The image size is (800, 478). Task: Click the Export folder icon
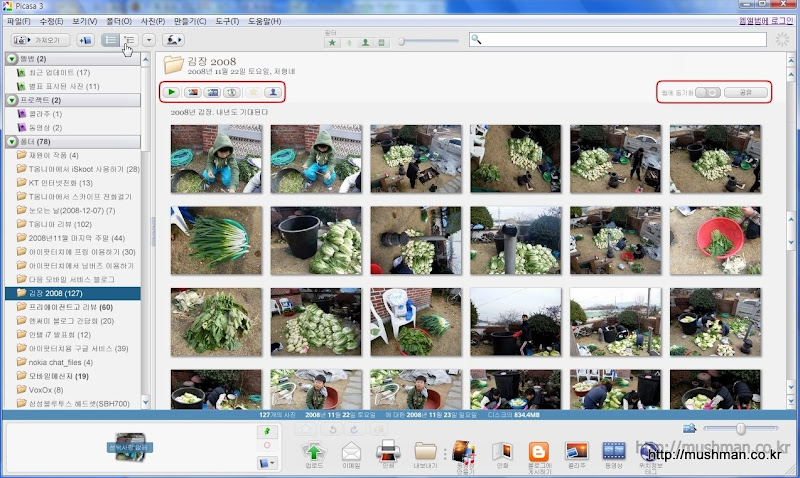[x=425, y=455]
